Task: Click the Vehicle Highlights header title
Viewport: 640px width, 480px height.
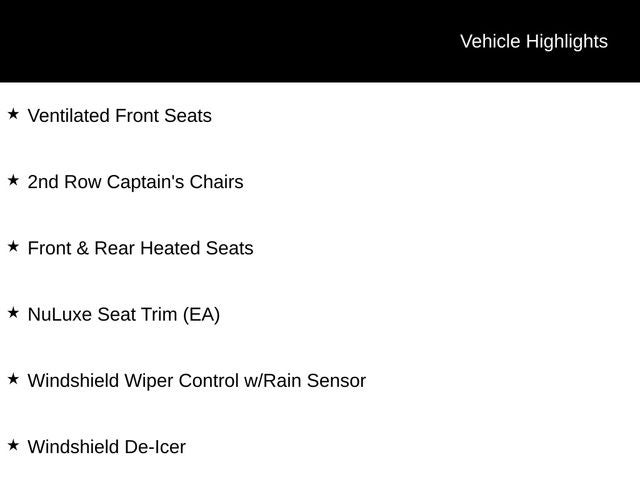Action: tap(533, 41)
